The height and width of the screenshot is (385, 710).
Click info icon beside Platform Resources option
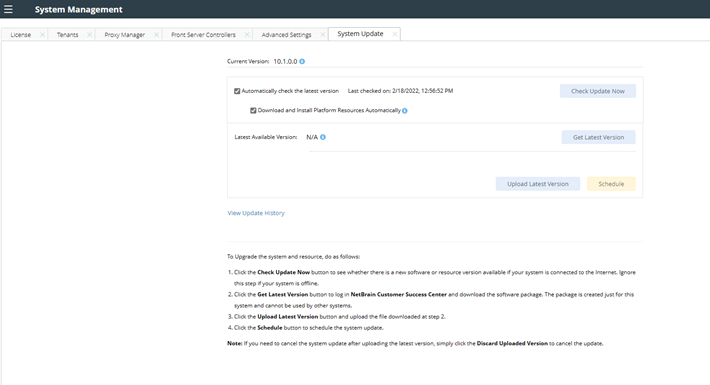click(405, 111)
